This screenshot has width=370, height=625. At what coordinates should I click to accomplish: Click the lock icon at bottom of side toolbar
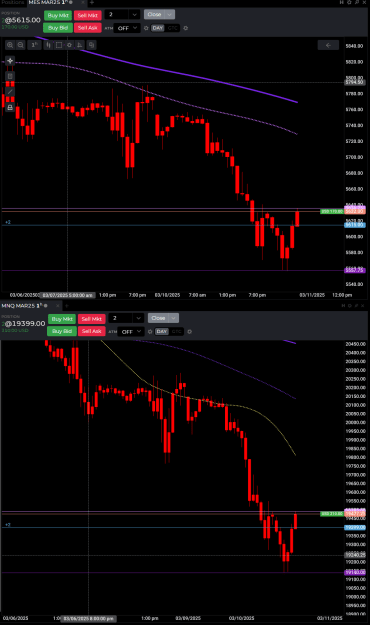pos(10,107)
